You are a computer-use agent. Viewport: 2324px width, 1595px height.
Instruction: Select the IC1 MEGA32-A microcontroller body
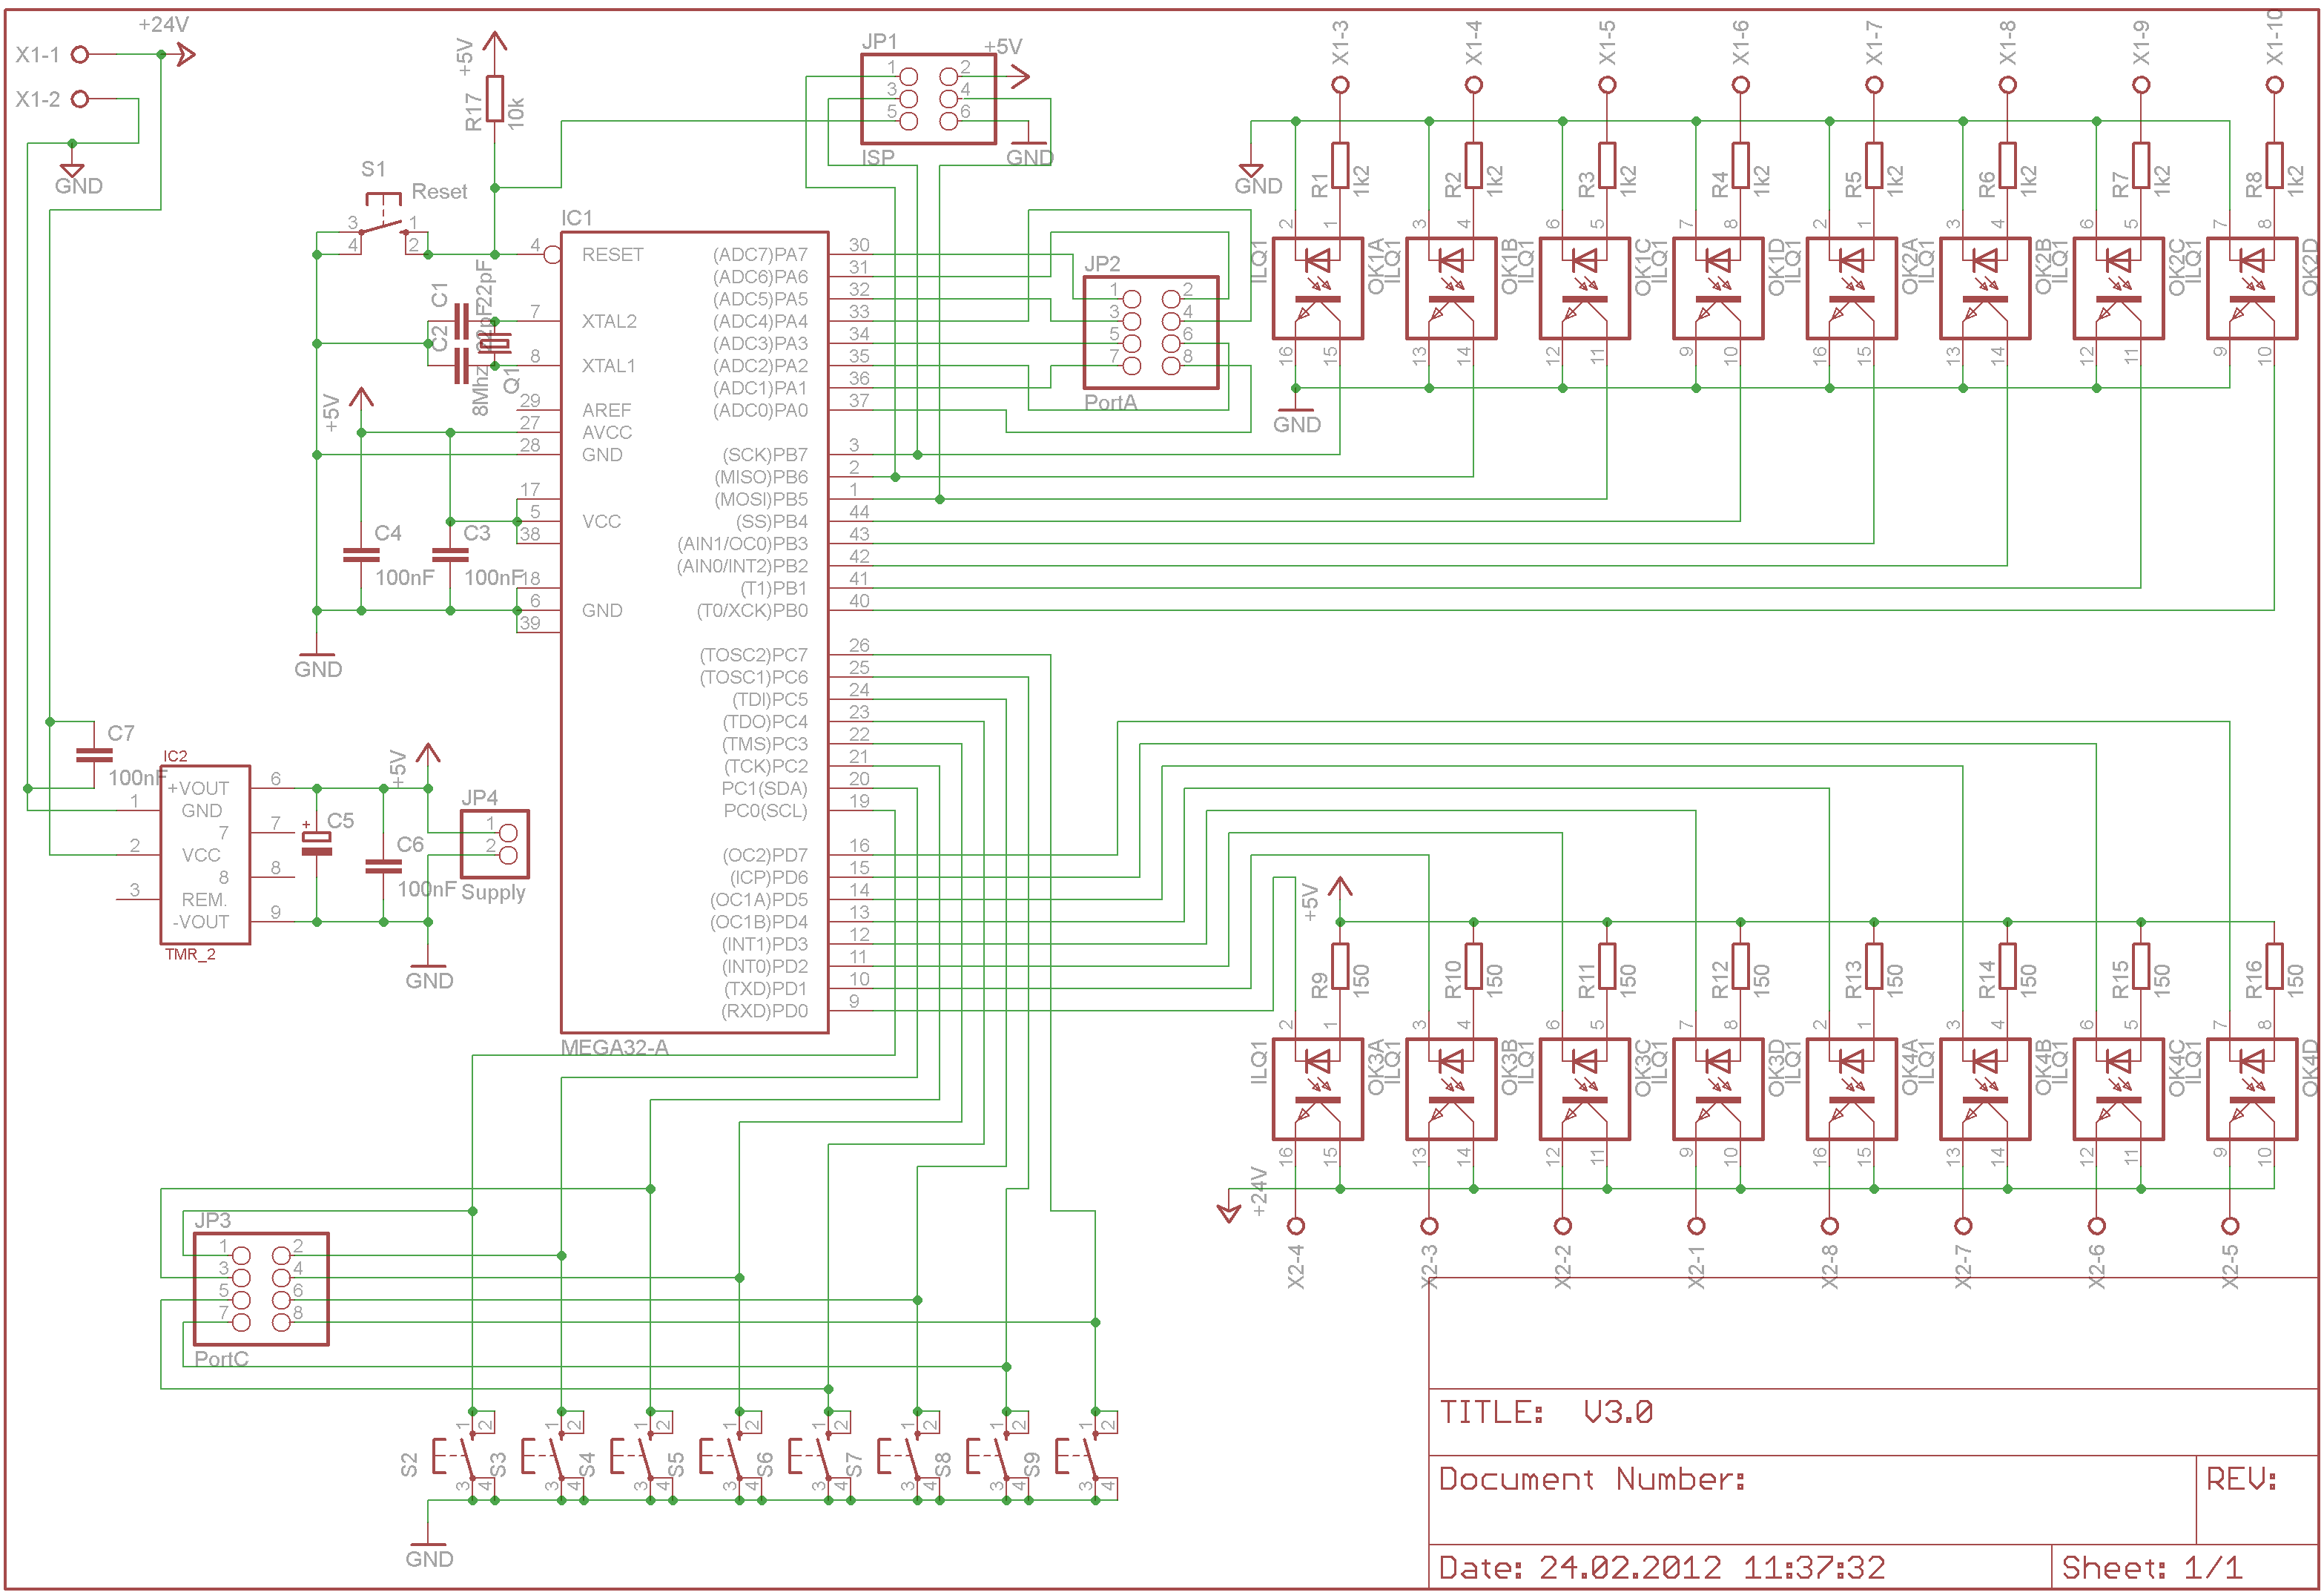(x=694, y=632)
